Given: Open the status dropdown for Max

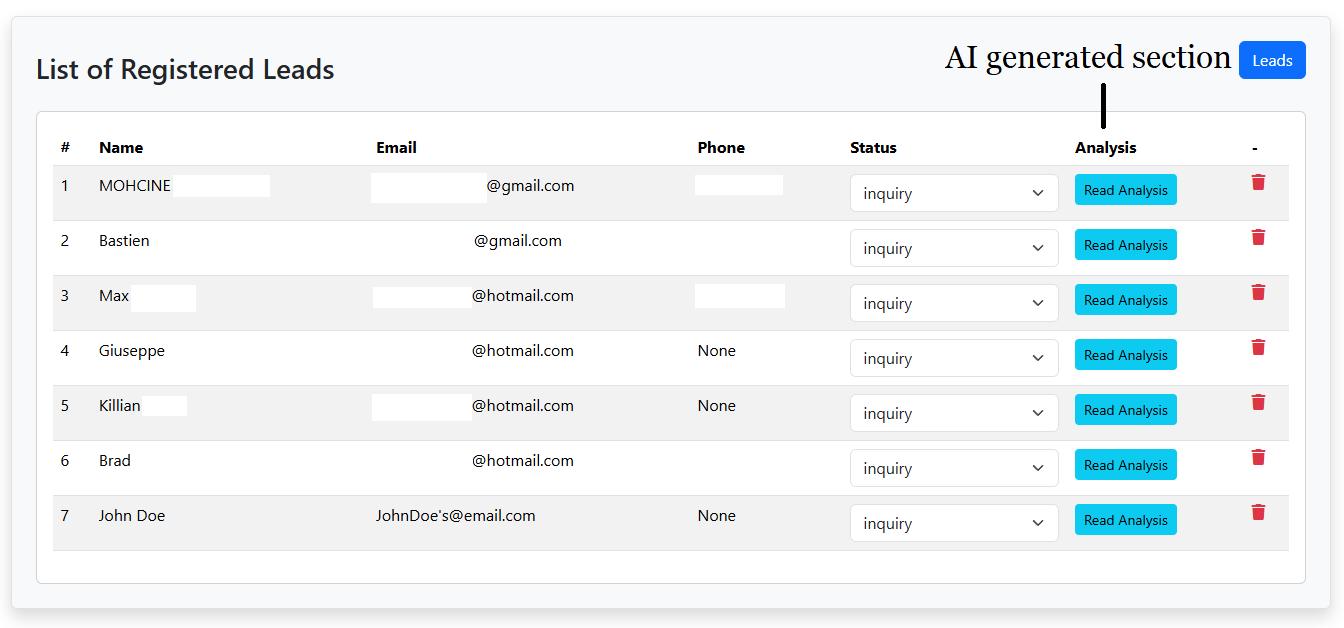Looking at the screenshot, I should [953, 302].
